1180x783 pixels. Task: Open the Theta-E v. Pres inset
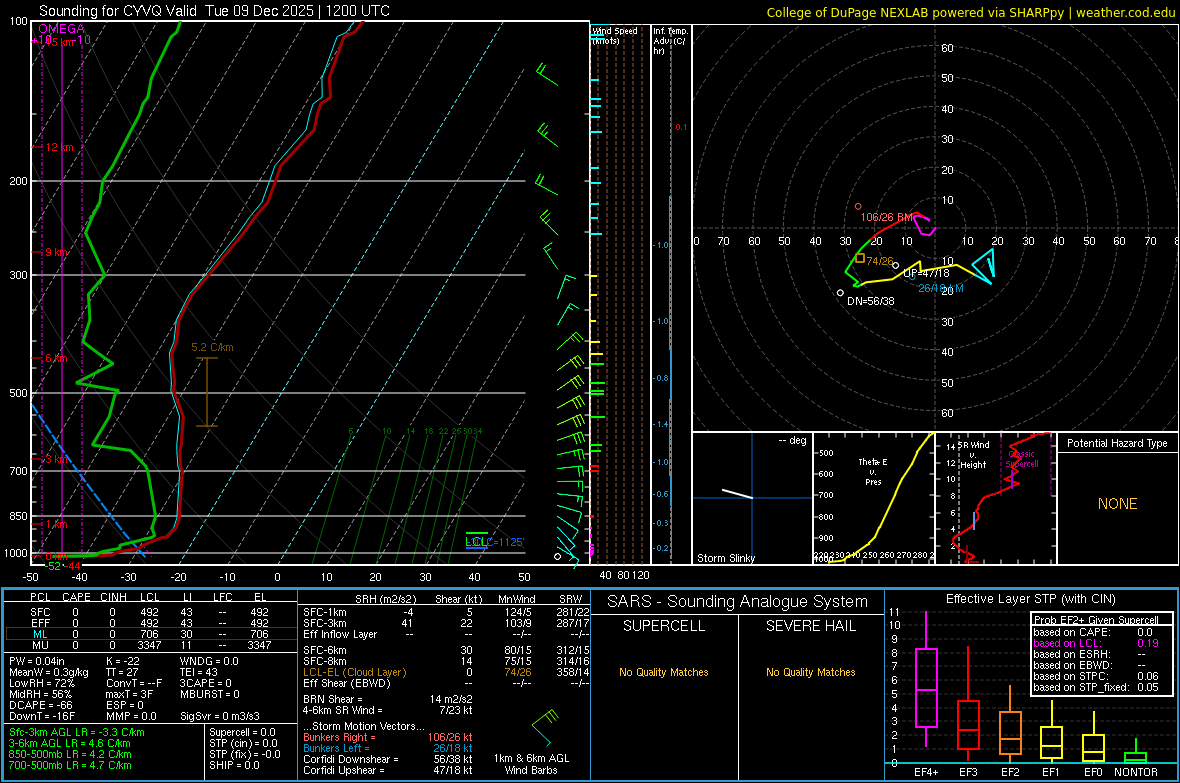874,498
